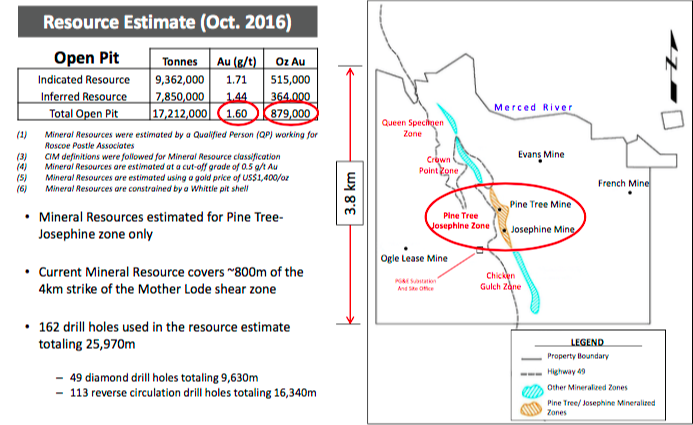Click the Queen Specimen Zone map label

tap(407, 128)
